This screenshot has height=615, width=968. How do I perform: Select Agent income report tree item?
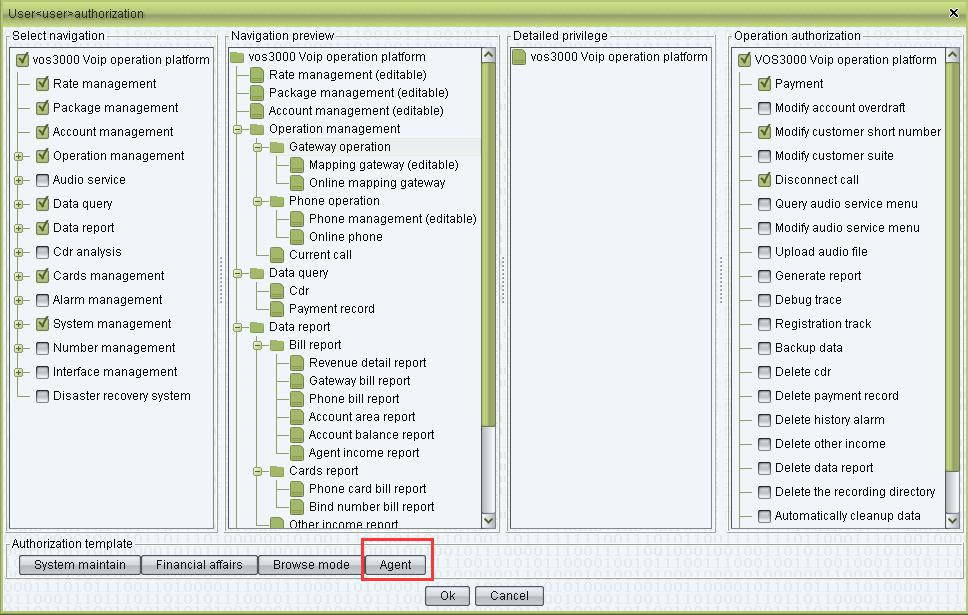tap(364, 453)
